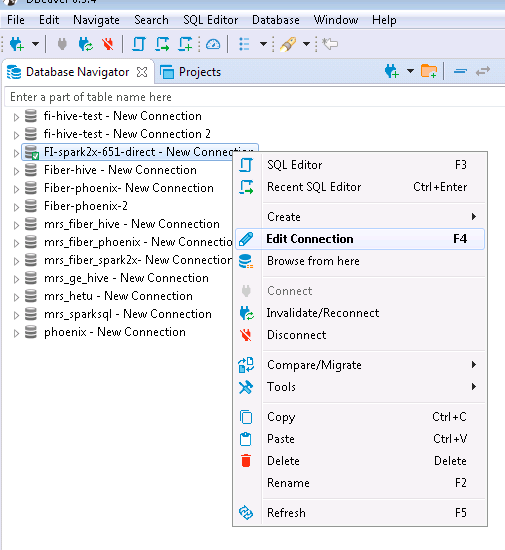505x550 pixels.
Task: Open dropdown arrow next to New Connection toolbar icon
Action: 35,44
